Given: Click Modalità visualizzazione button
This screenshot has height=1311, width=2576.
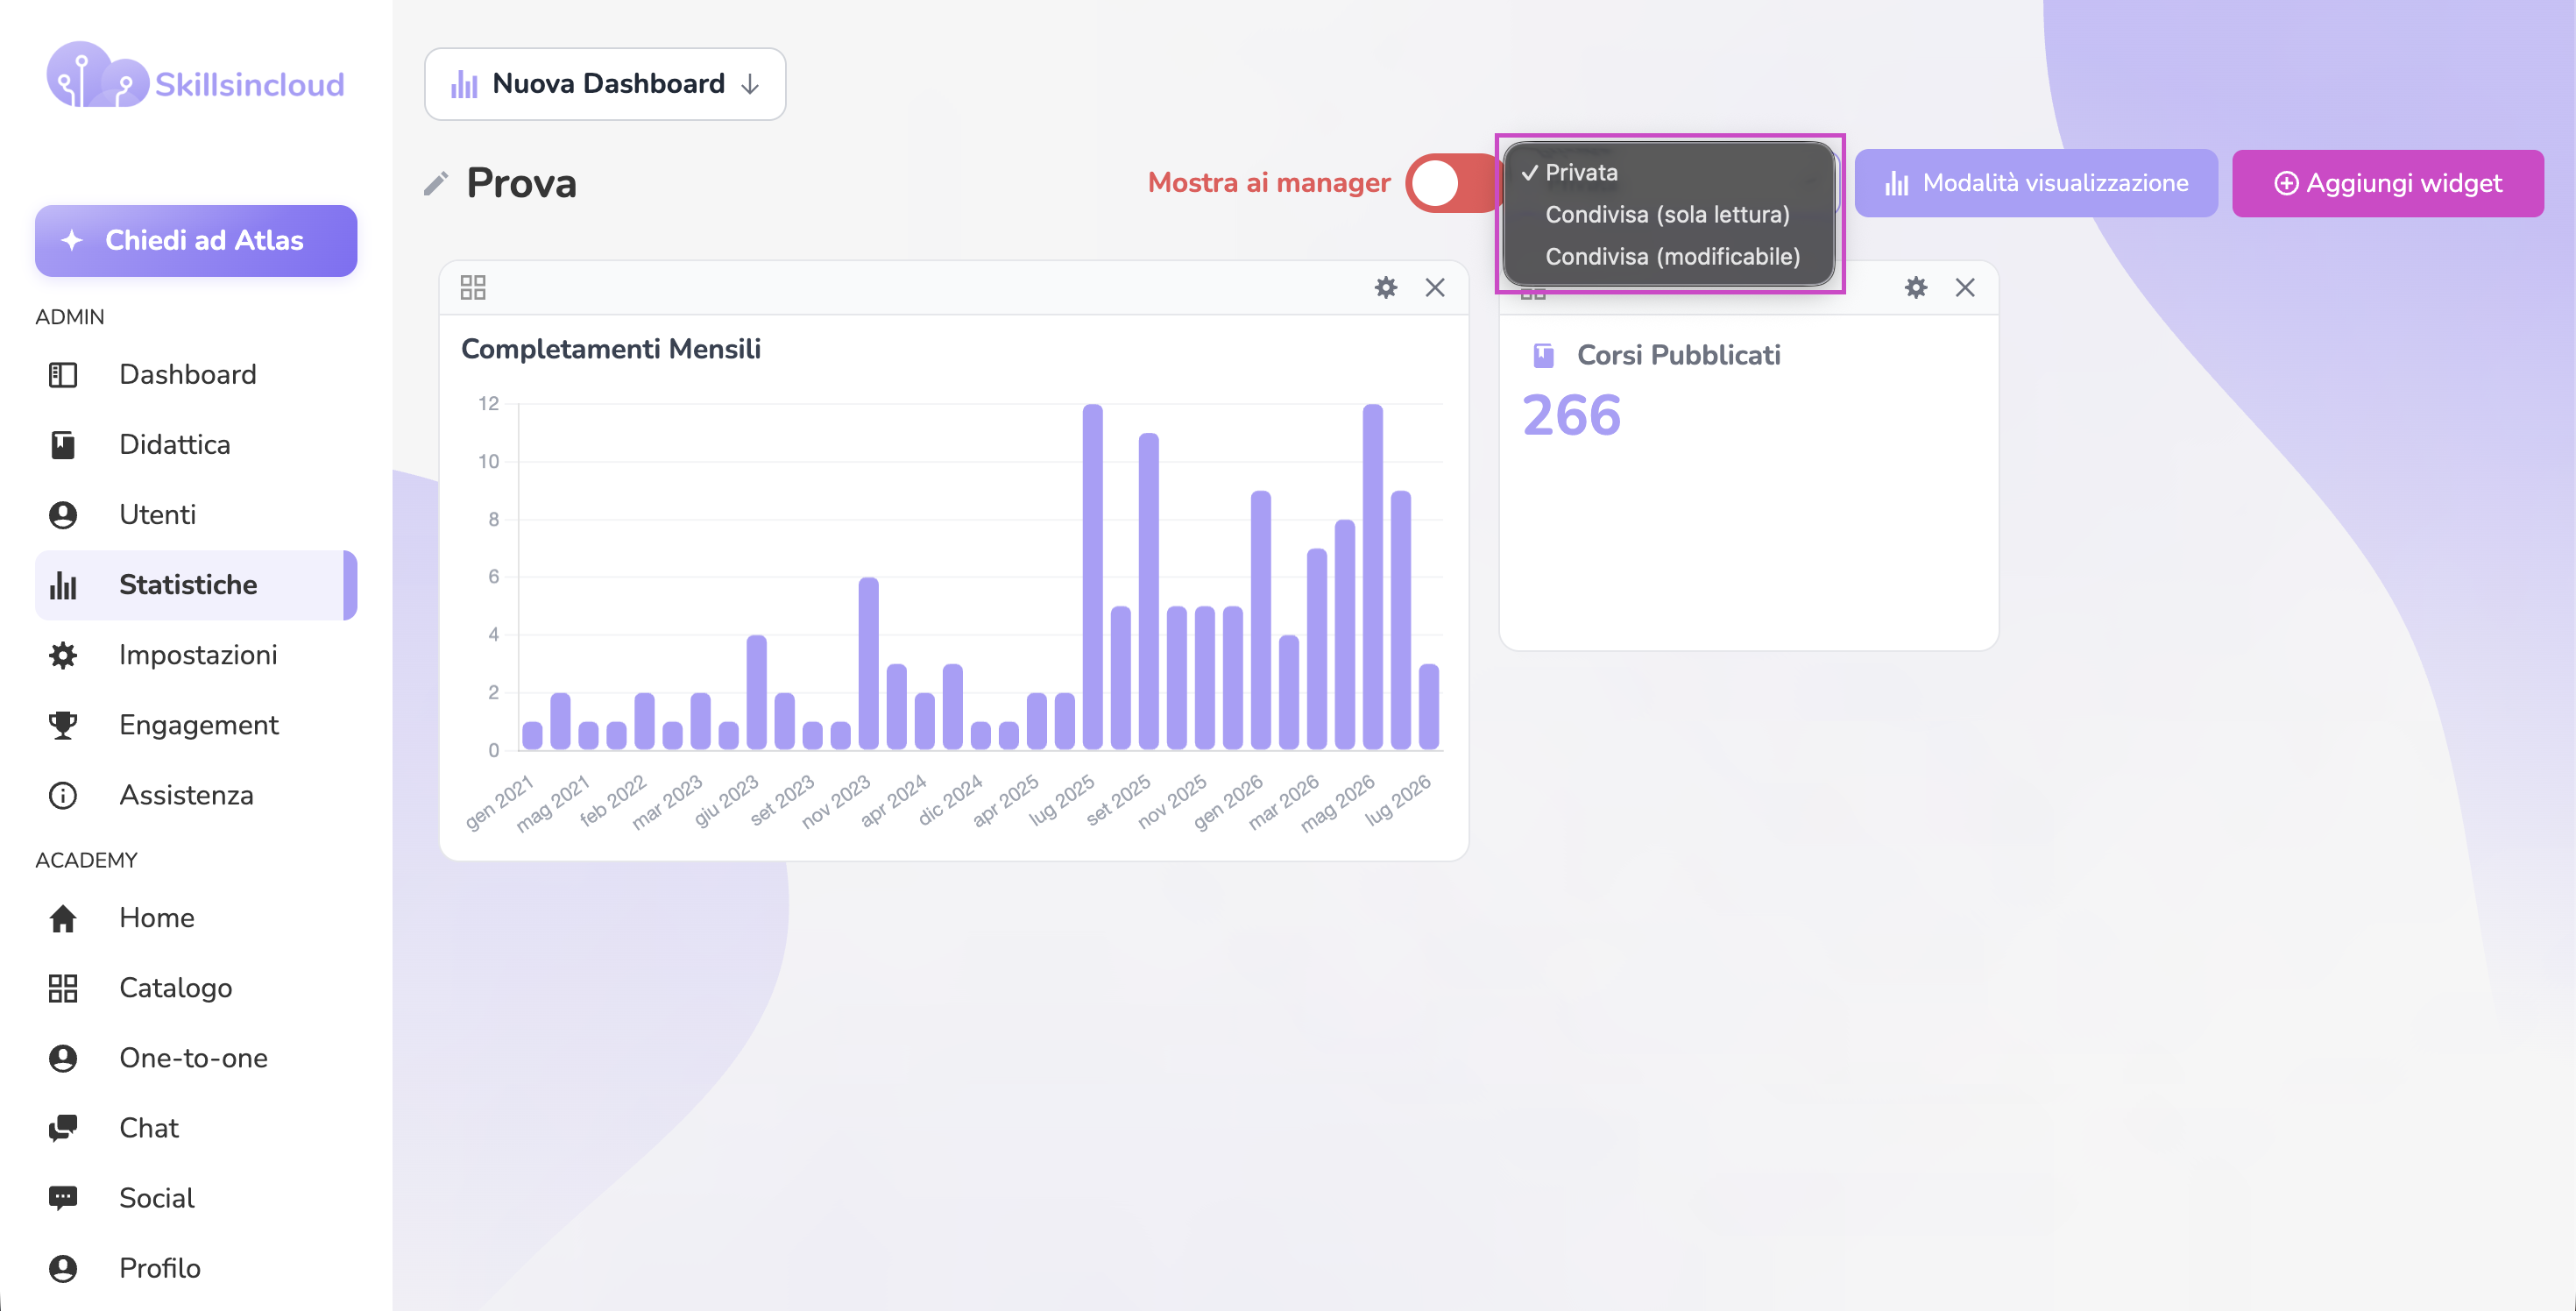Looking at the screenshot, I should click(2036, 183).
